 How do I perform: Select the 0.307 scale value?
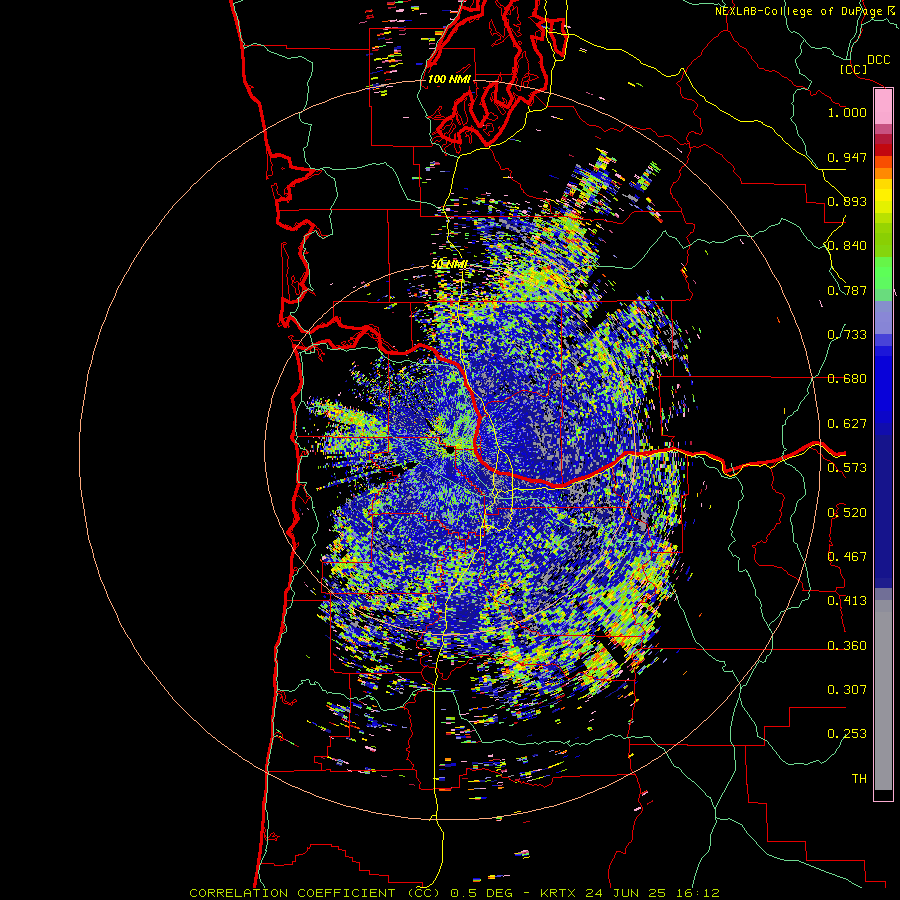click(847, 690)
